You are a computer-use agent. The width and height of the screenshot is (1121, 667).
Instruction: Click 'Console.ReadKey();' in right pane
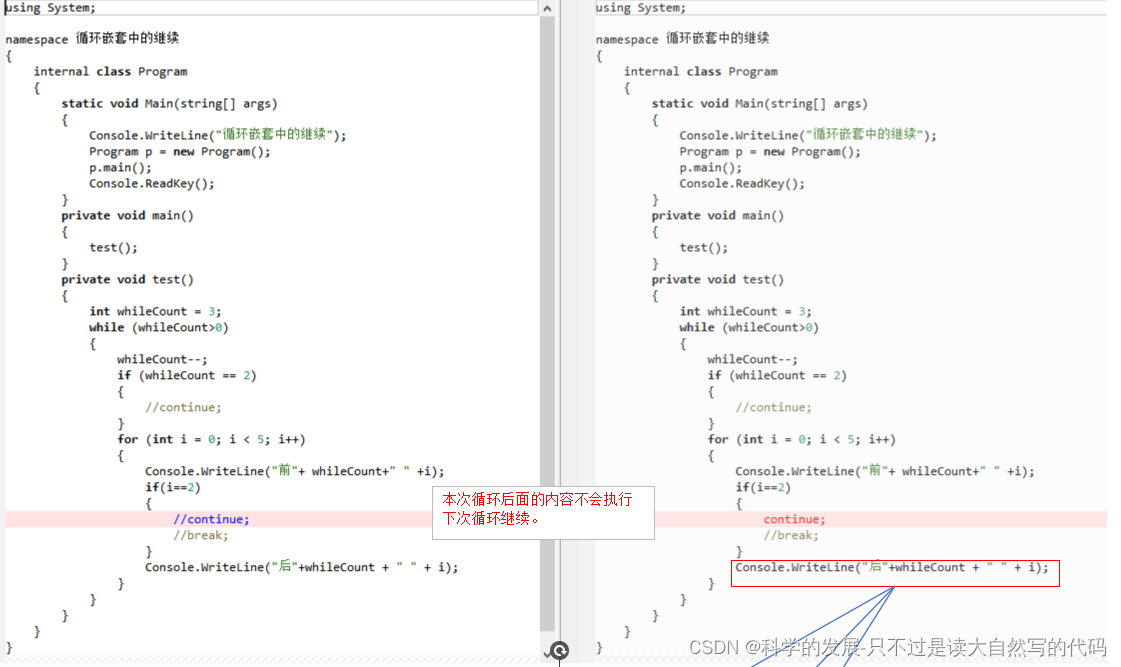click(x=742, y=184)
